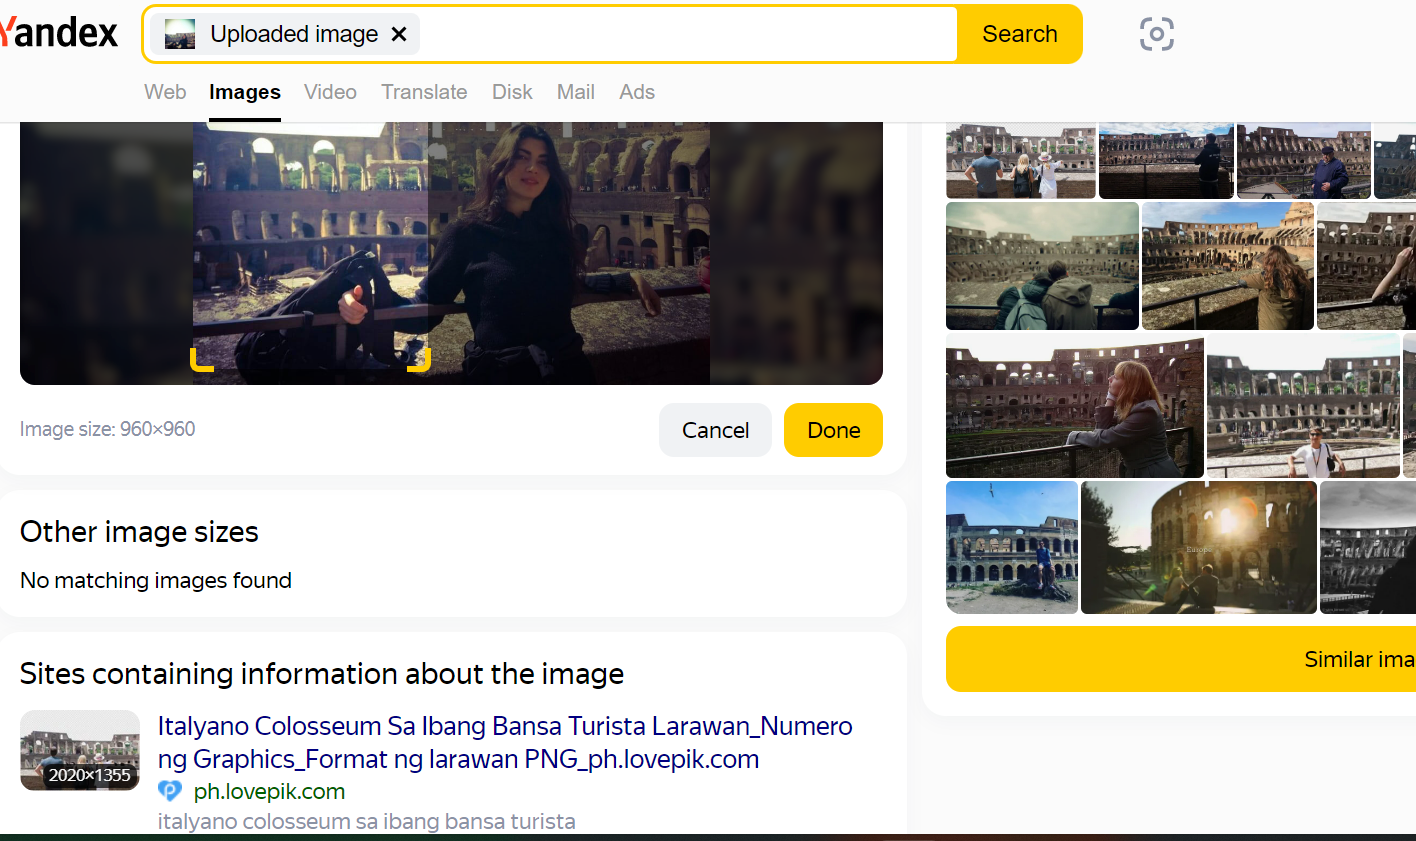This screenshot has width=1416, height=841.
Task: Click the Yandex logo
Action: [60, 33]
